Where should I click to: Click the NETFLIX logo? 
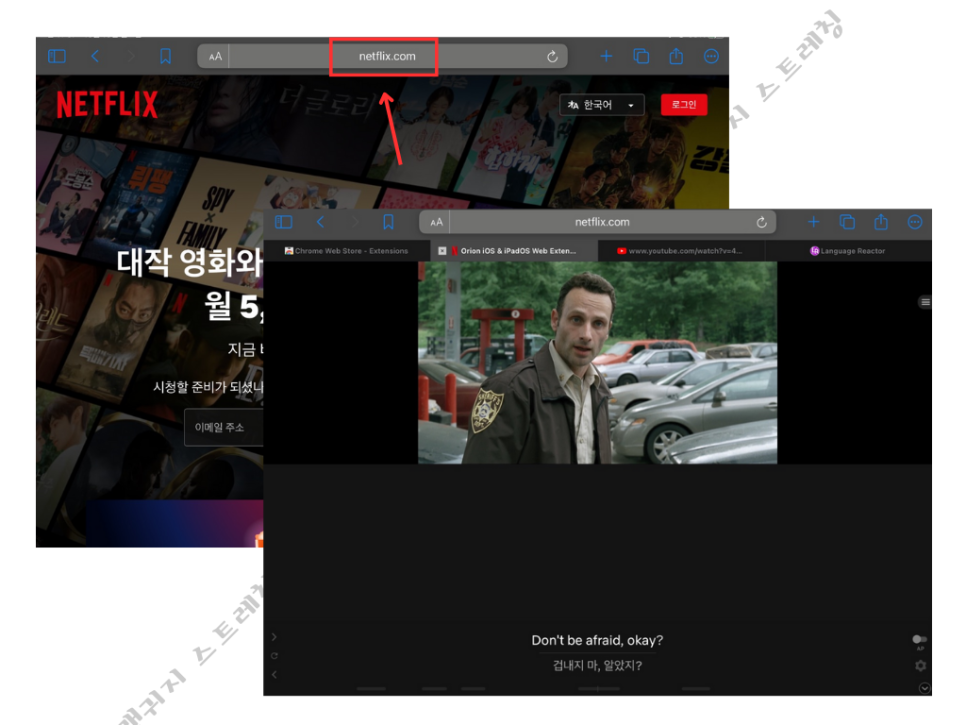[107, 105]
